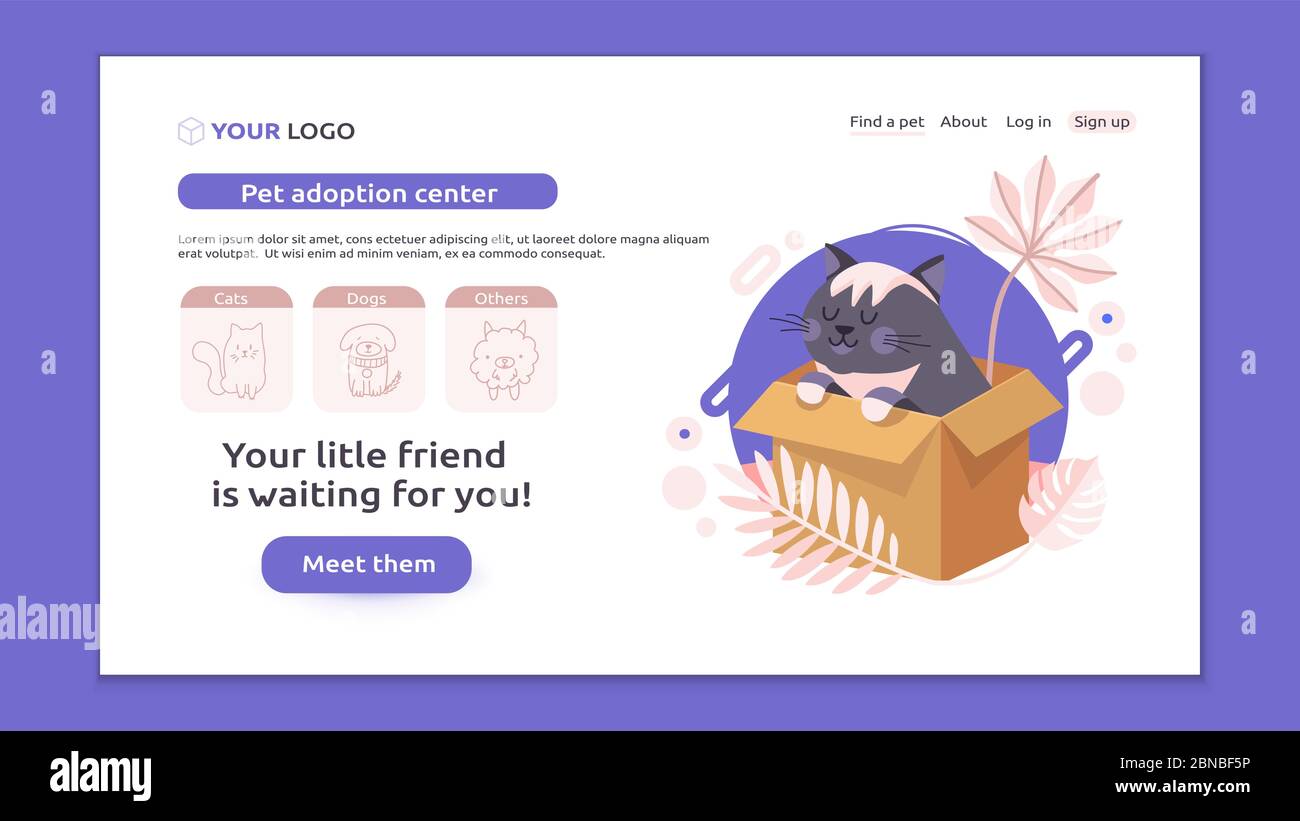
Task: Click the headline Your litle friend text
Action: pos(364,455)
